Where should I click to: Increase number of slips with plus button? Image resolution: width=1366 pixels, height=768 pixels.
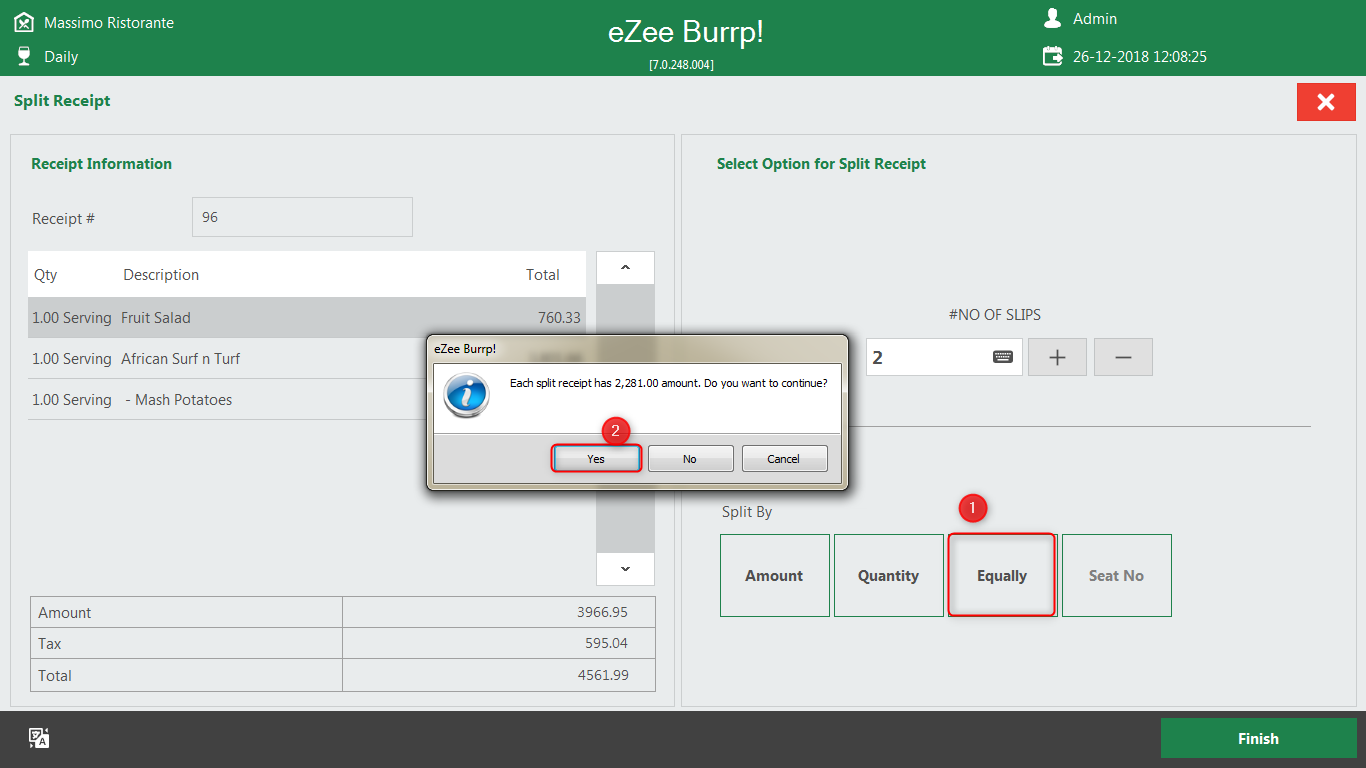tap(1057, 357)
